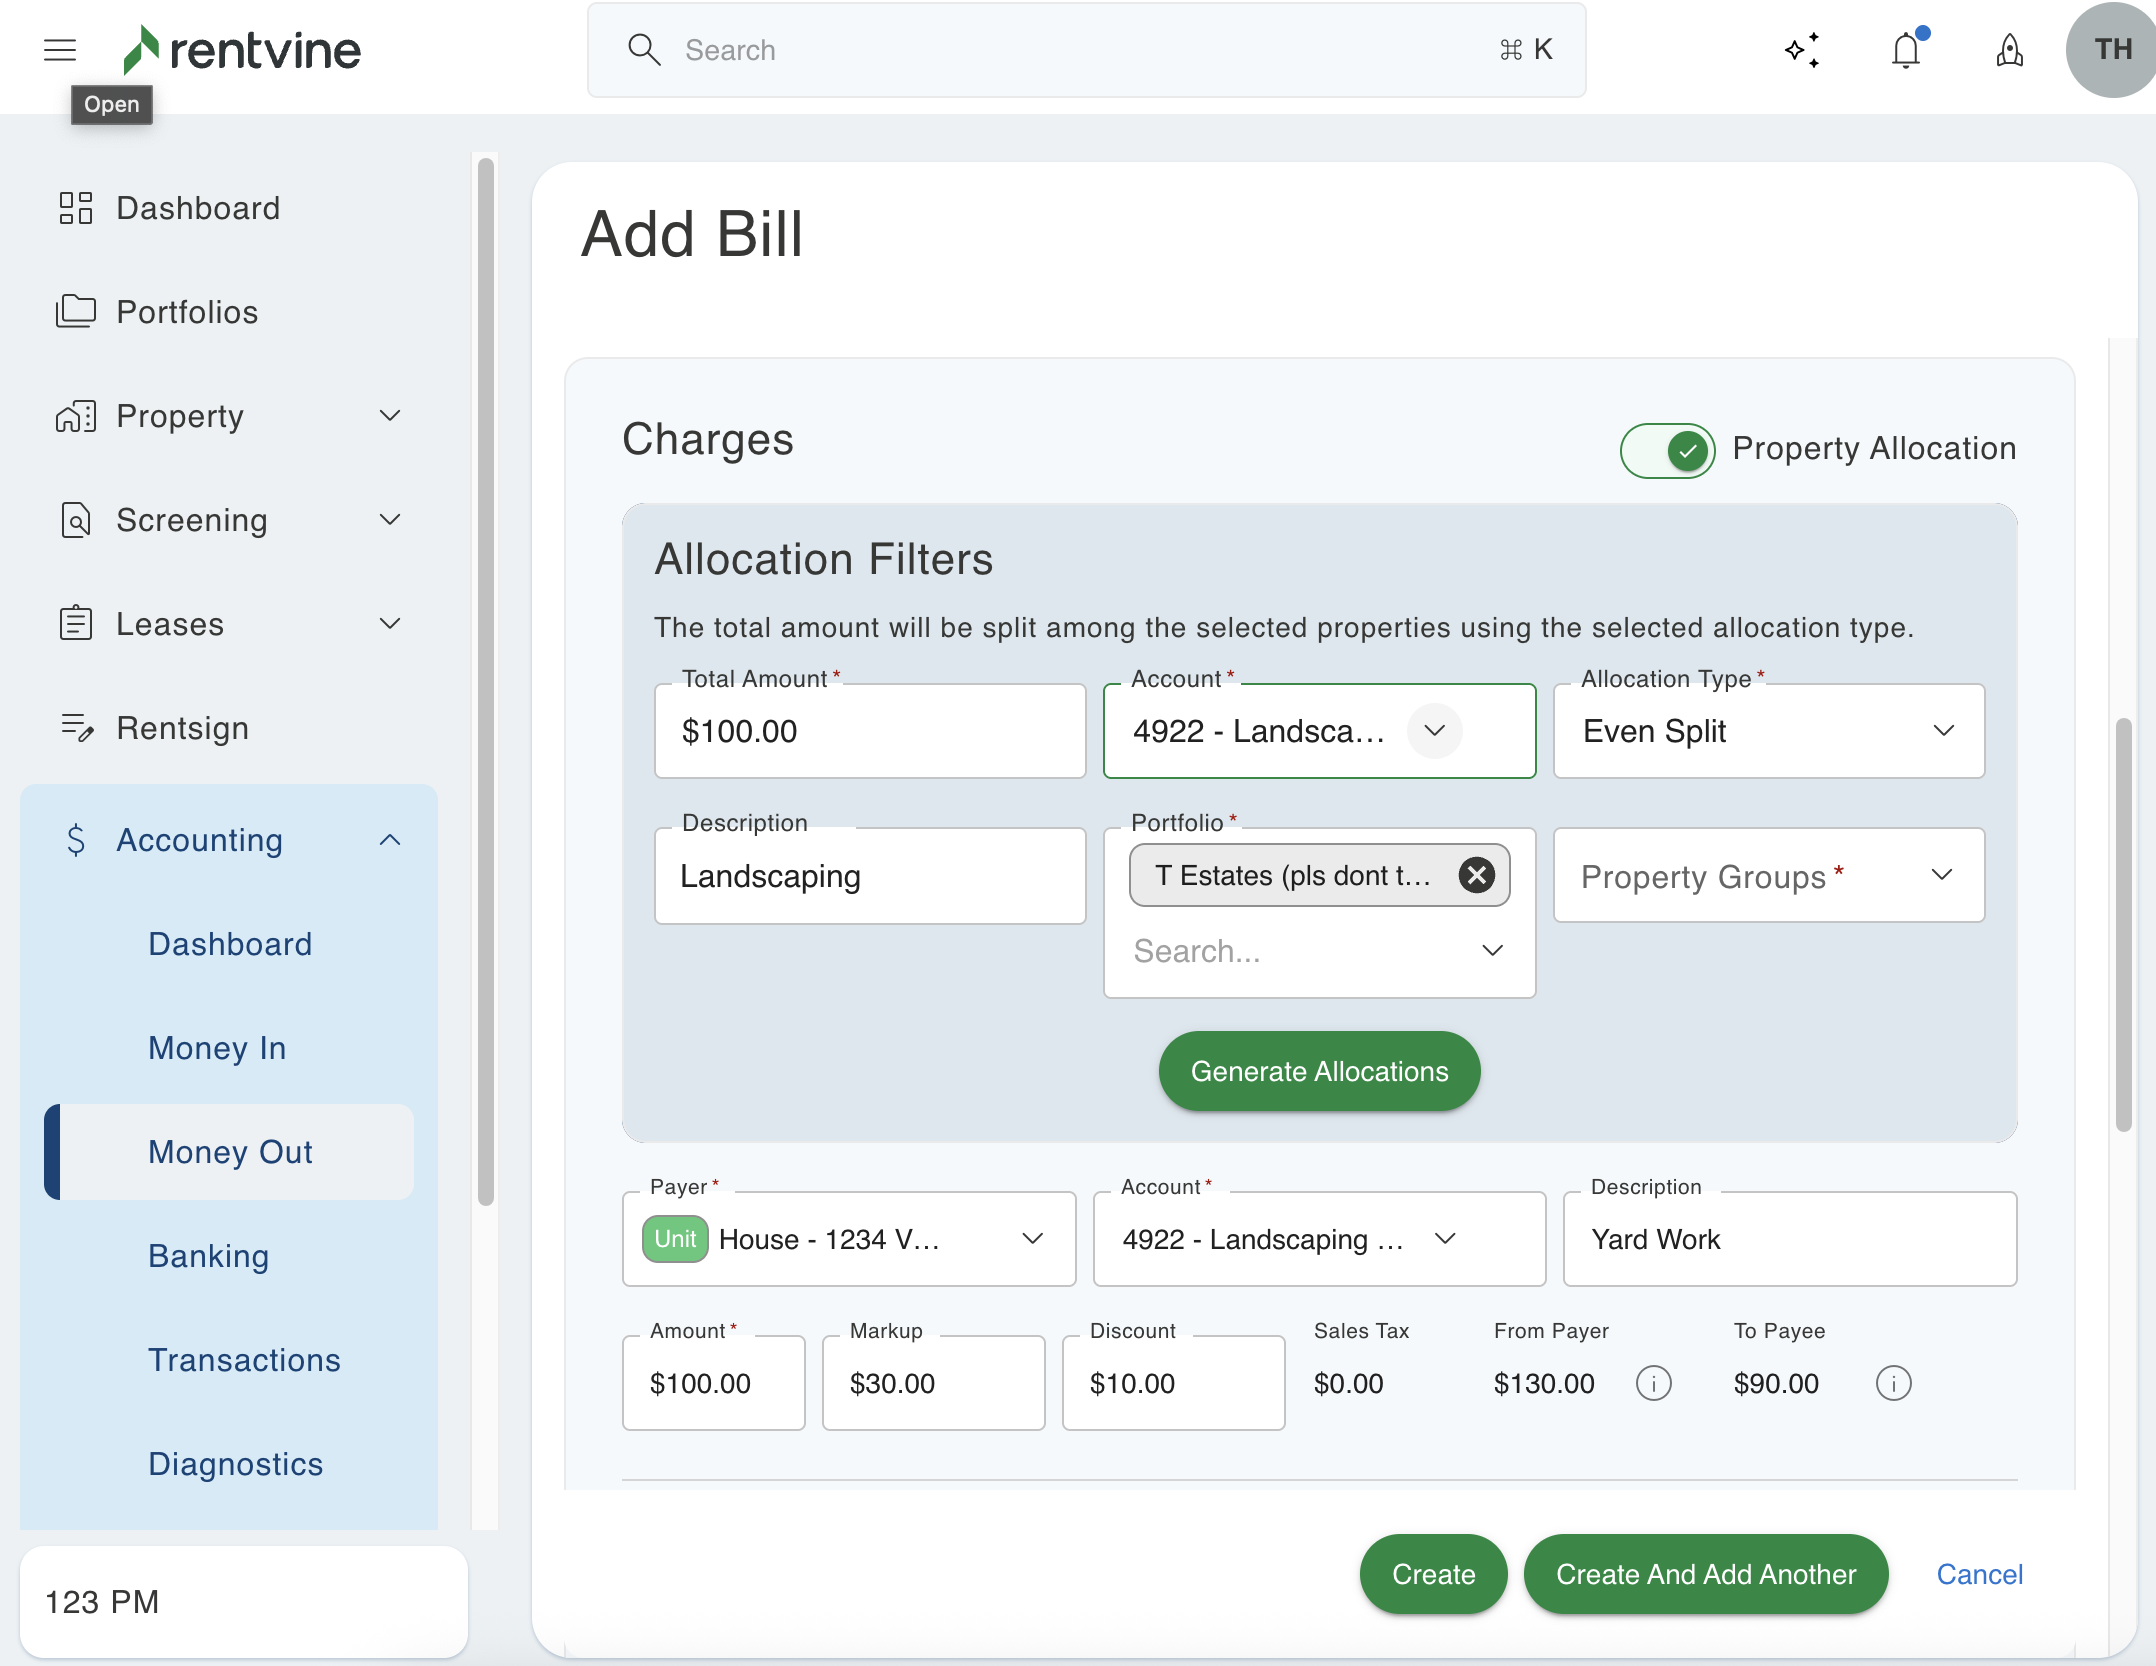Screen dimensions: 2156x1666
Task: Open the Allocation Type dropdown
Action: click(x=1768, y=731)
